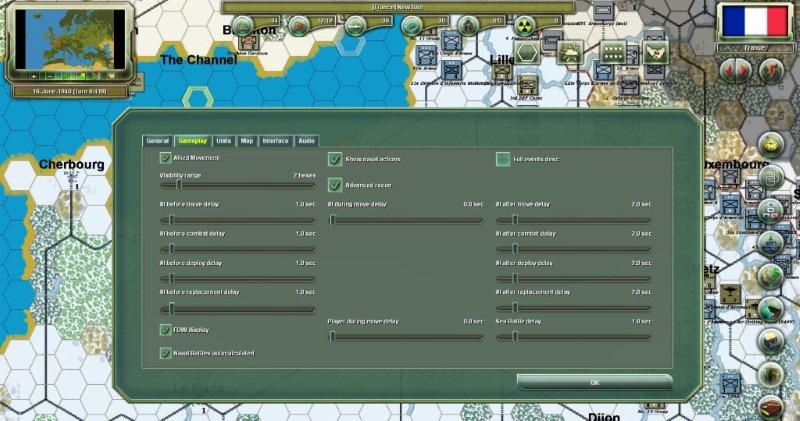Toggle the Show naval actions checkbox
This screenshot has height=421, width=800.
point(335,159)
